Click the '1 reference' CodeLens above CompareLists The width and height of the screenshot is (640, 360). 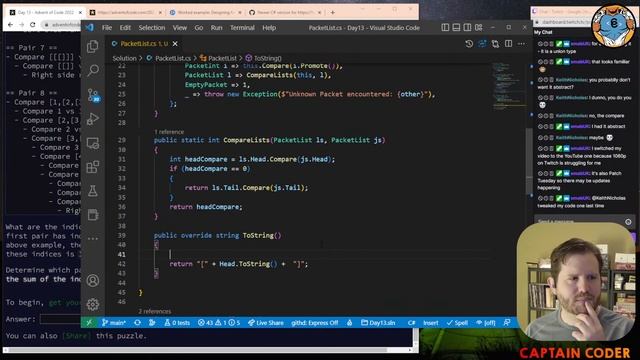[x=169, y=132]
